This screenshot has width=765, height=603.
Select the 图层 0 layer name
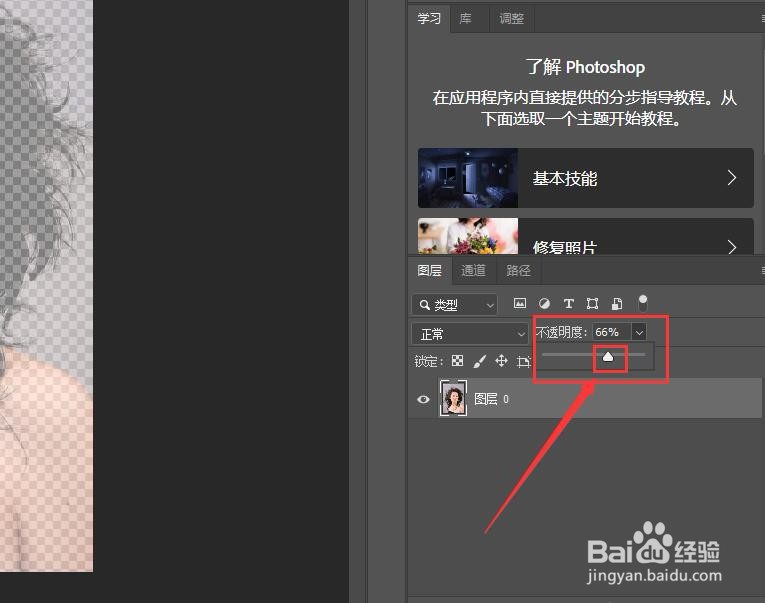pos(492,399)
